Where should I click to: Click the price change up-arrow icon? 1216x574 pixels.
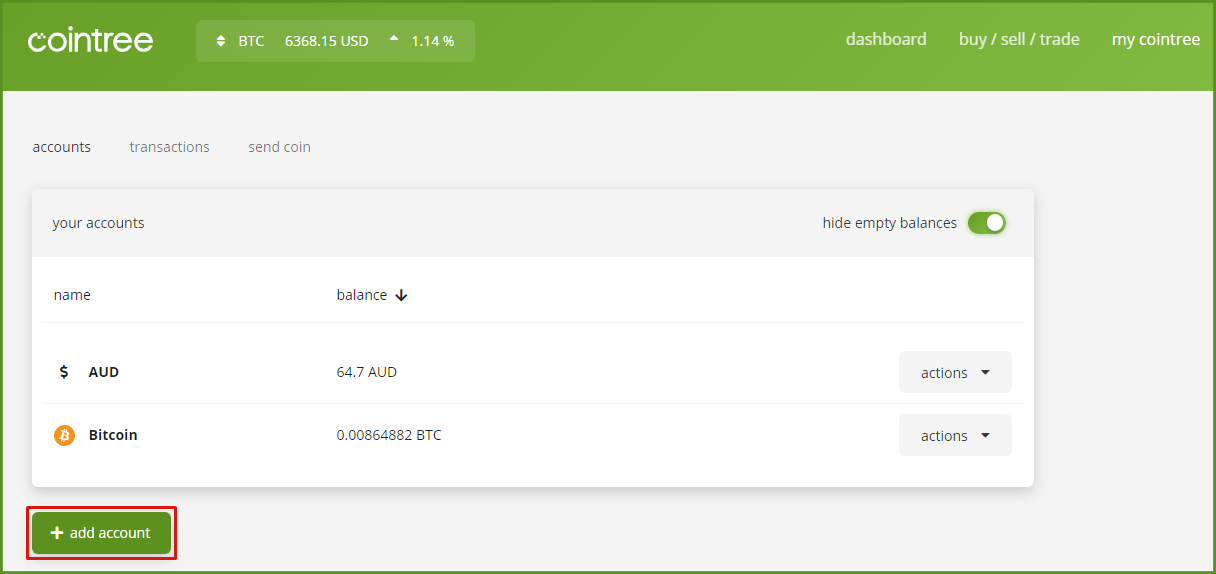394,39
